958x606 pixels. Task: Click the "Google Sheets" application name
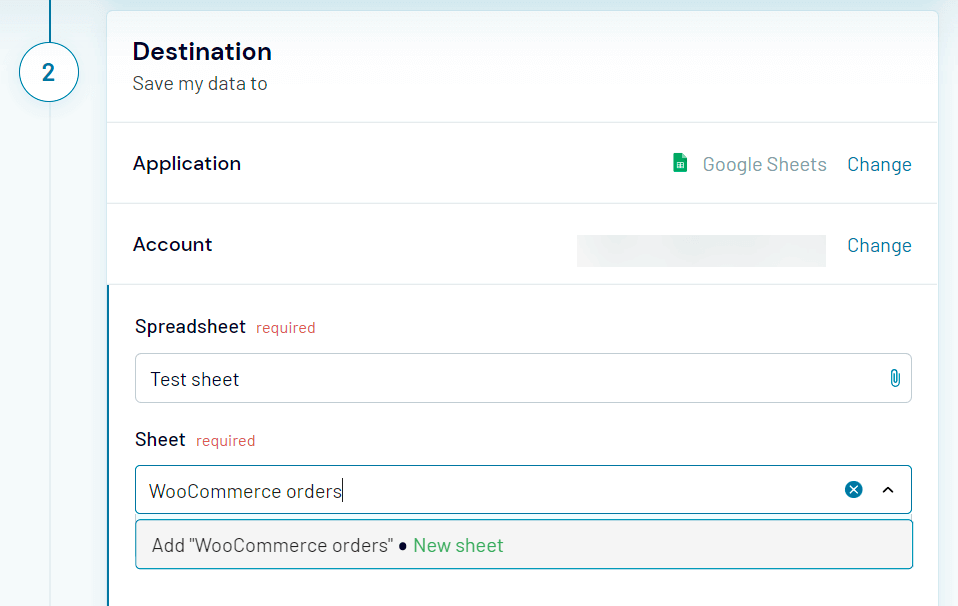point(764,164)
